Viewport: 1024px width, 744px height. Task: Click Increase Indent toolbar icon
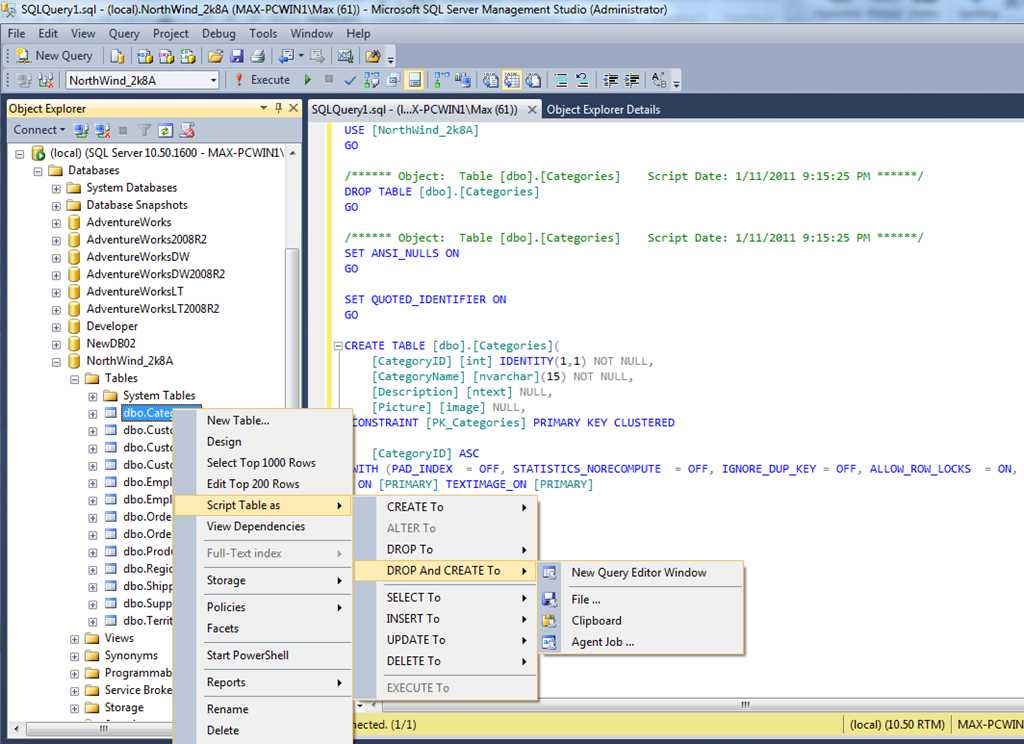point(632,80)
